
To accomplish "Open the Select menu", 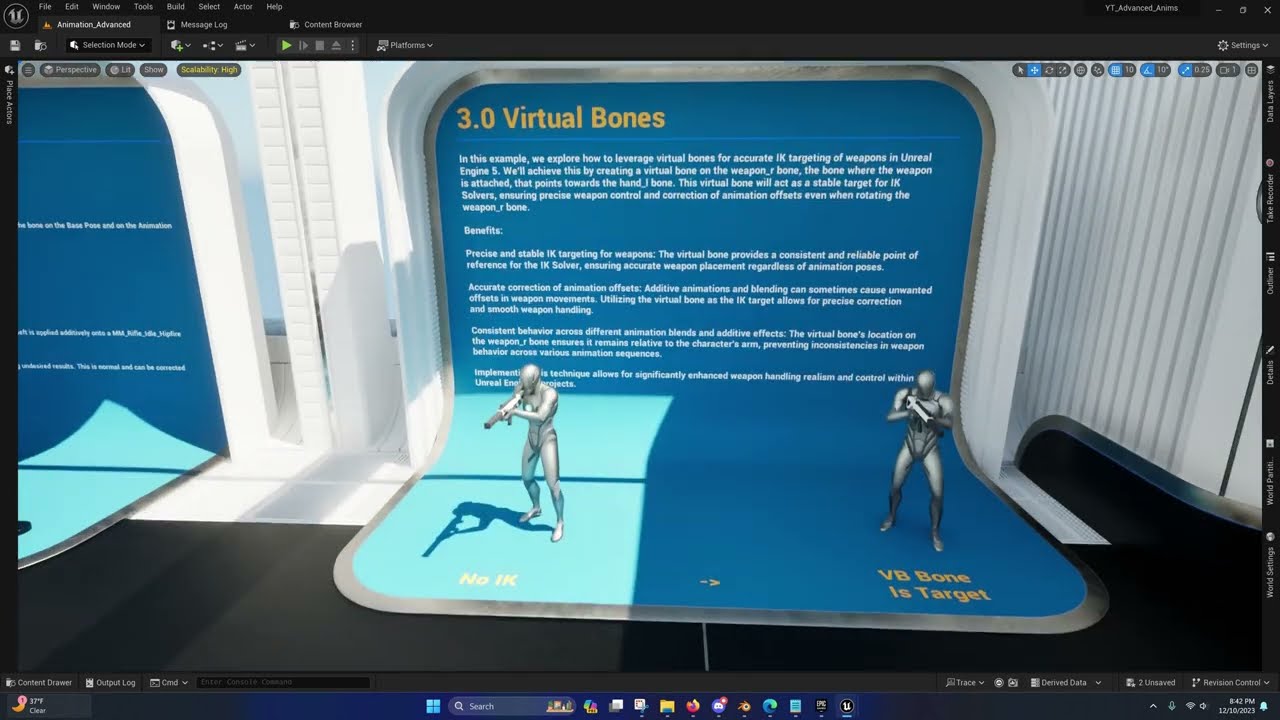I will point(209,7).
